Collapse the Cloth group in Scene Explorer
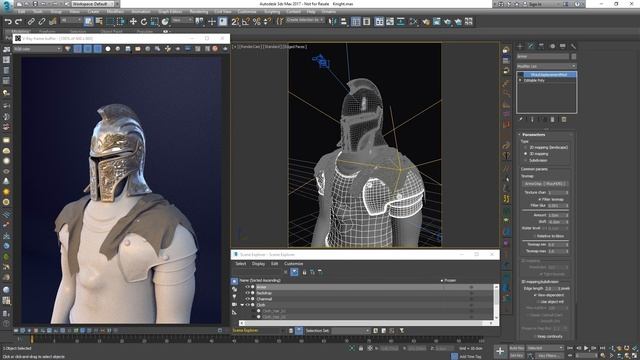This screenshot has width=640, height=360. point(242,305)
